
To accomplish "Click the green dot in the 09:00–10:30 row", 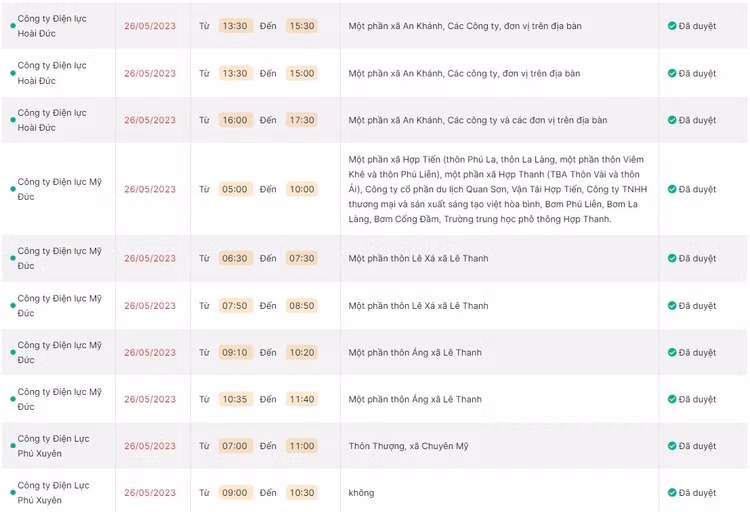I will tap(12, 493).
